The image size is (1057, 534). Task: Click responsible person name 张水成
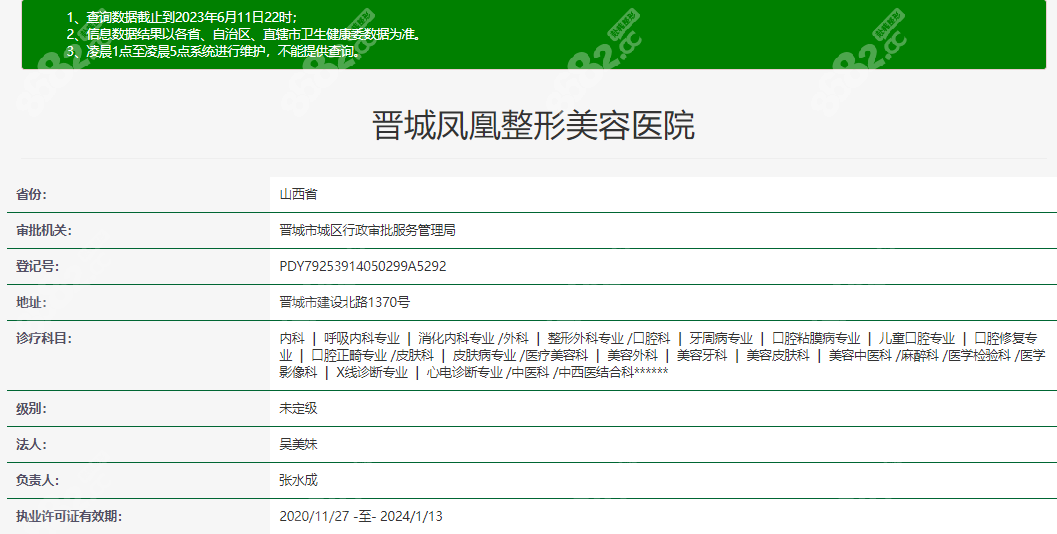(298, 480)
